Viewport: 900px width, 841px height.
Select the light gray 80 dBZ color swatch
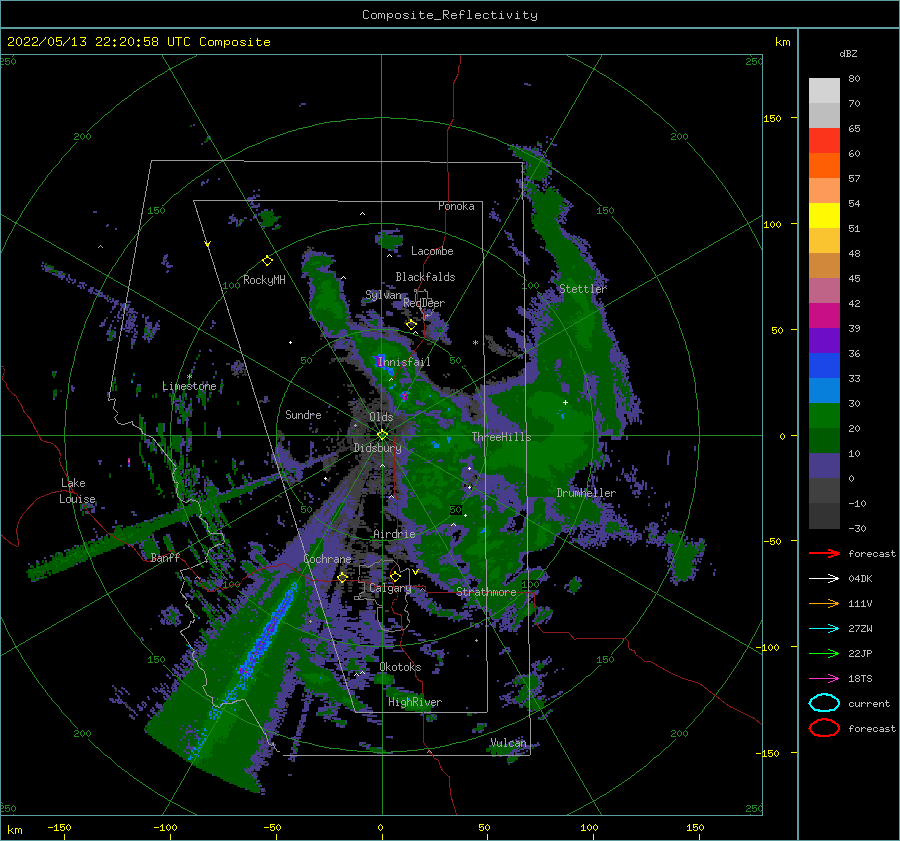824,91
